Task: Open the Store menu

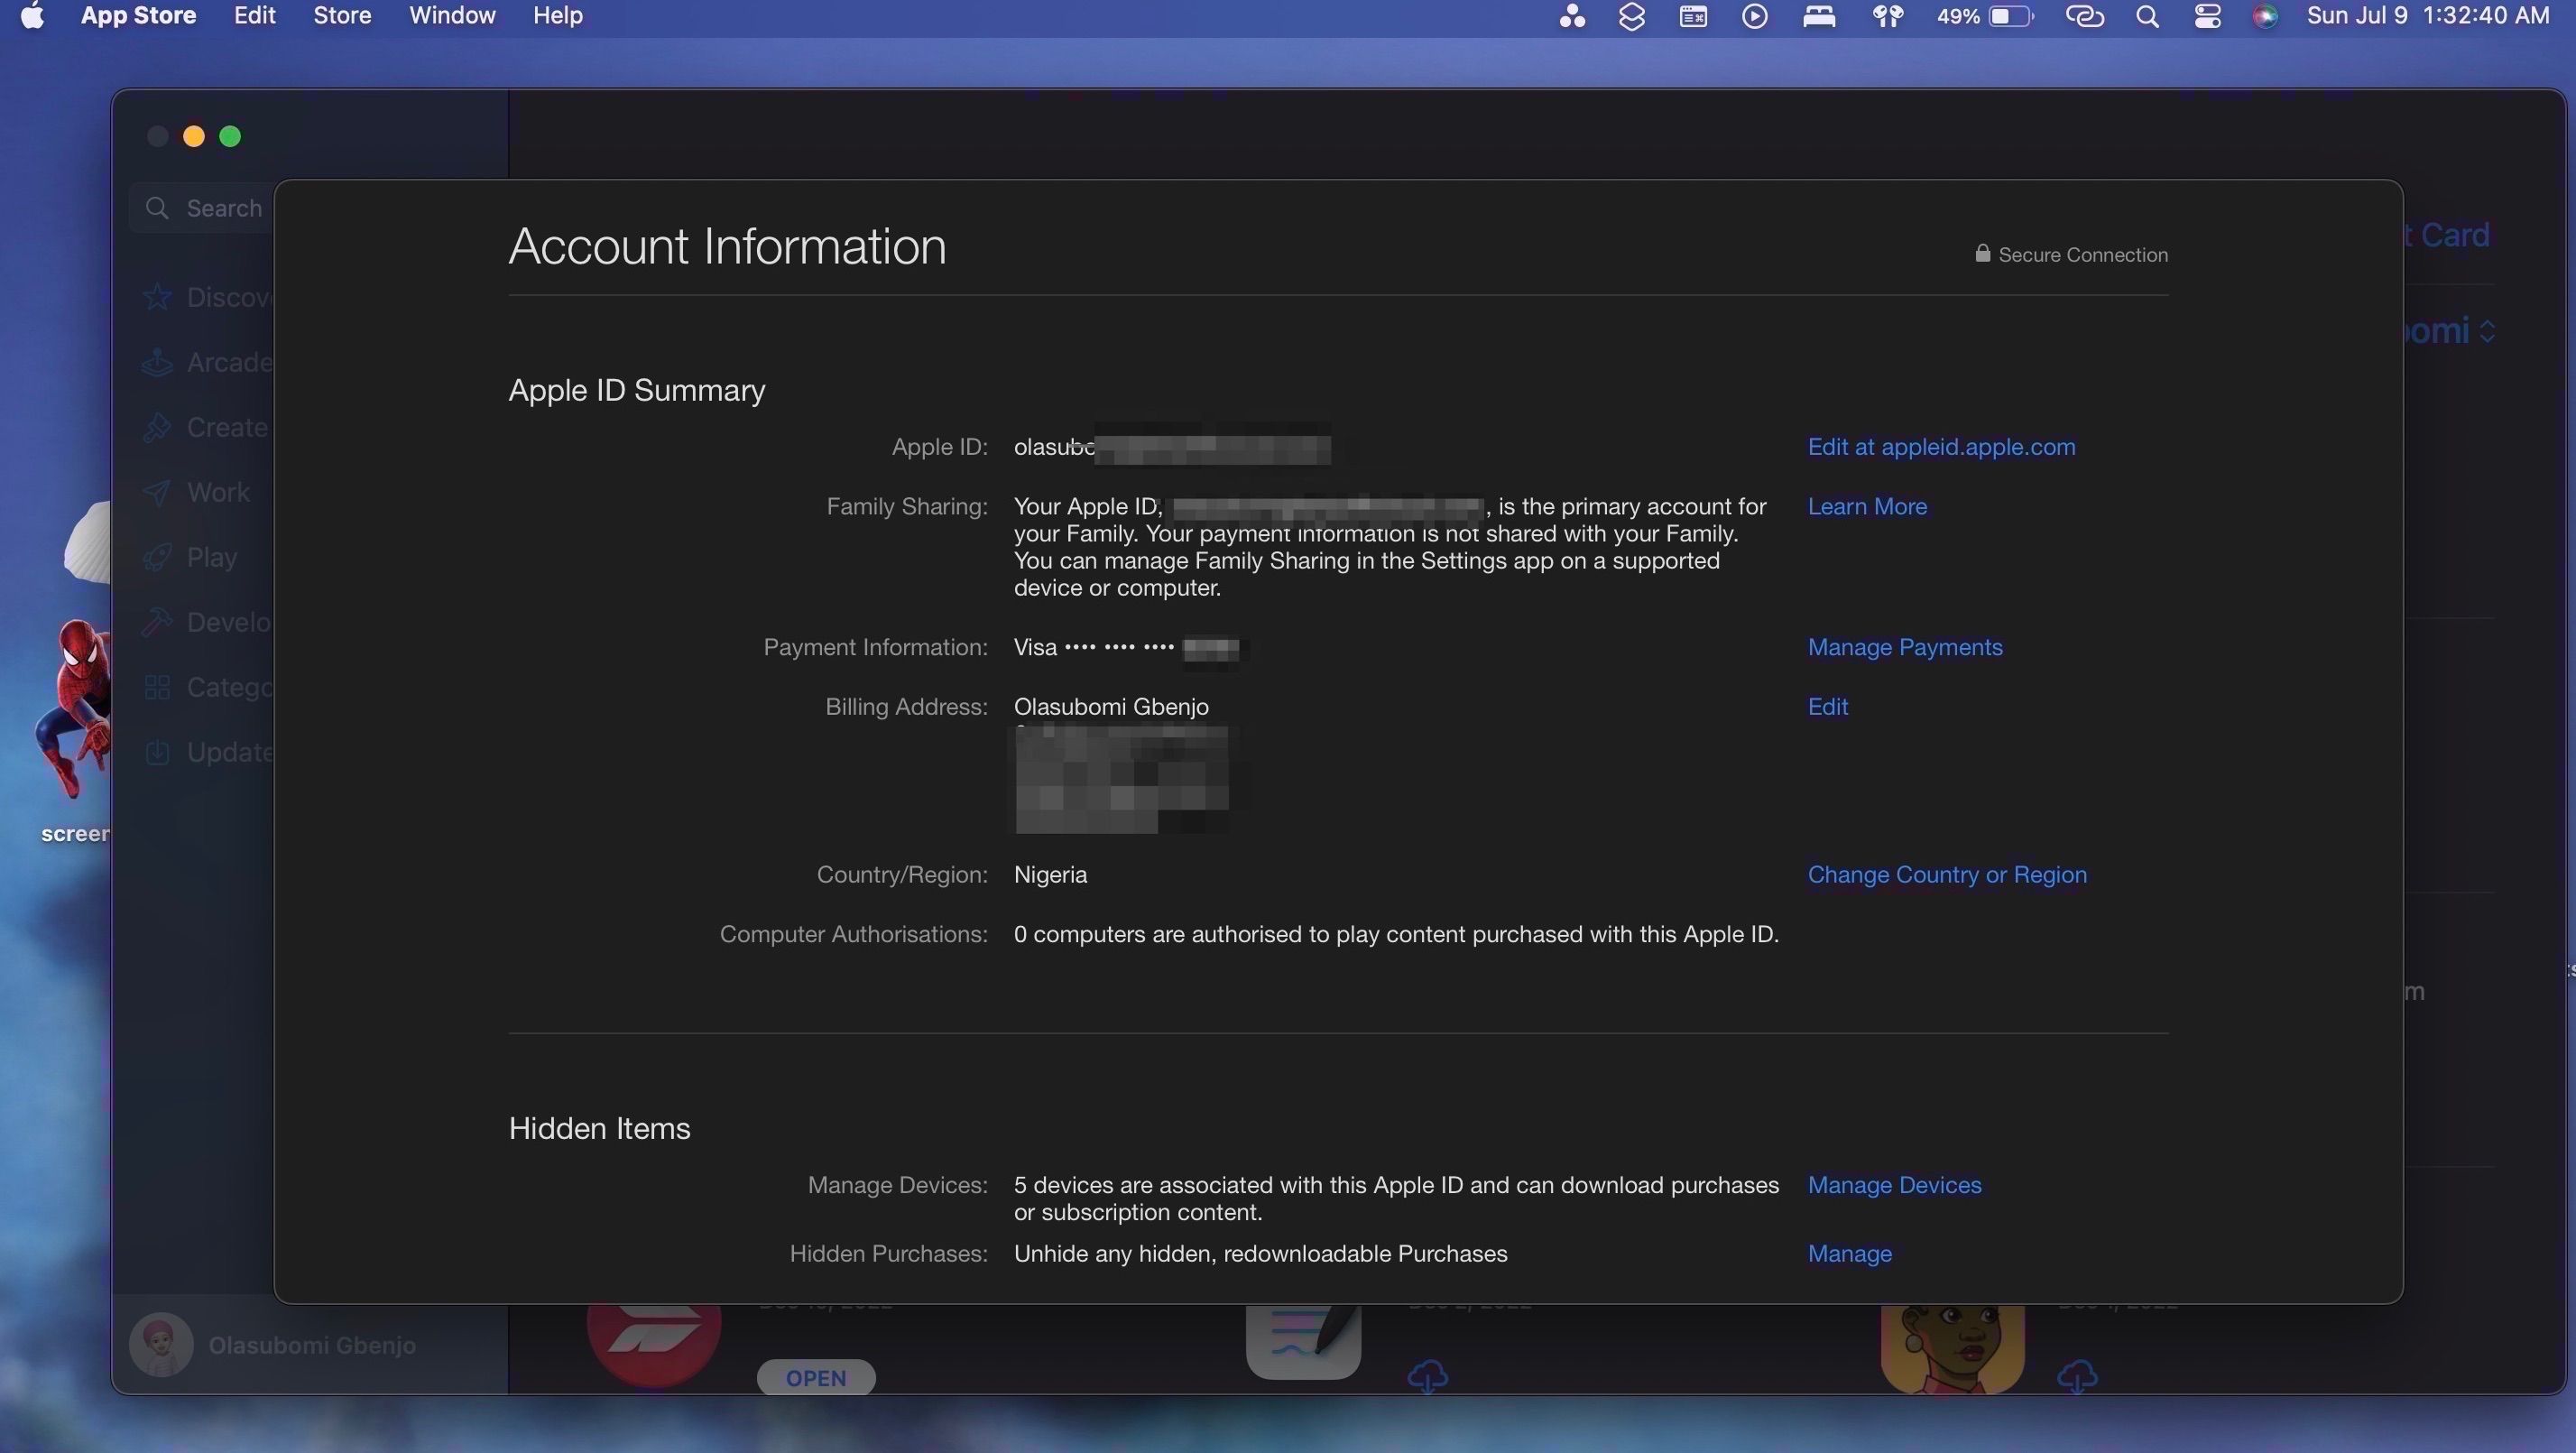Action: point(342,16)
